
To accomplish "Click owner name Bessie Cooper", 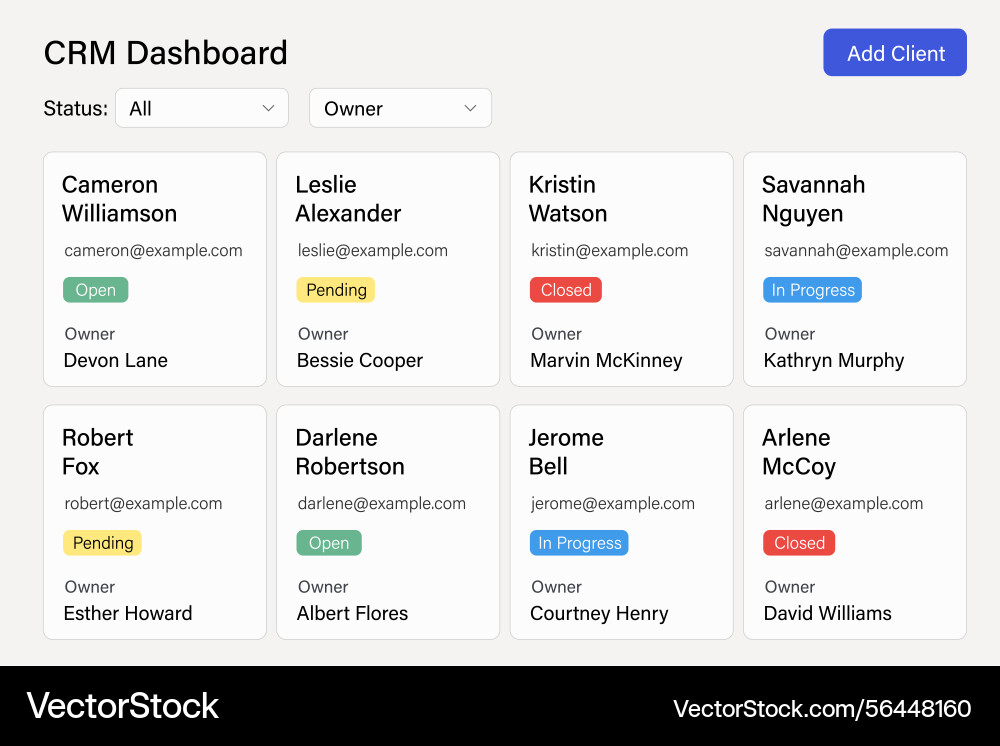I will pos(360,360).
